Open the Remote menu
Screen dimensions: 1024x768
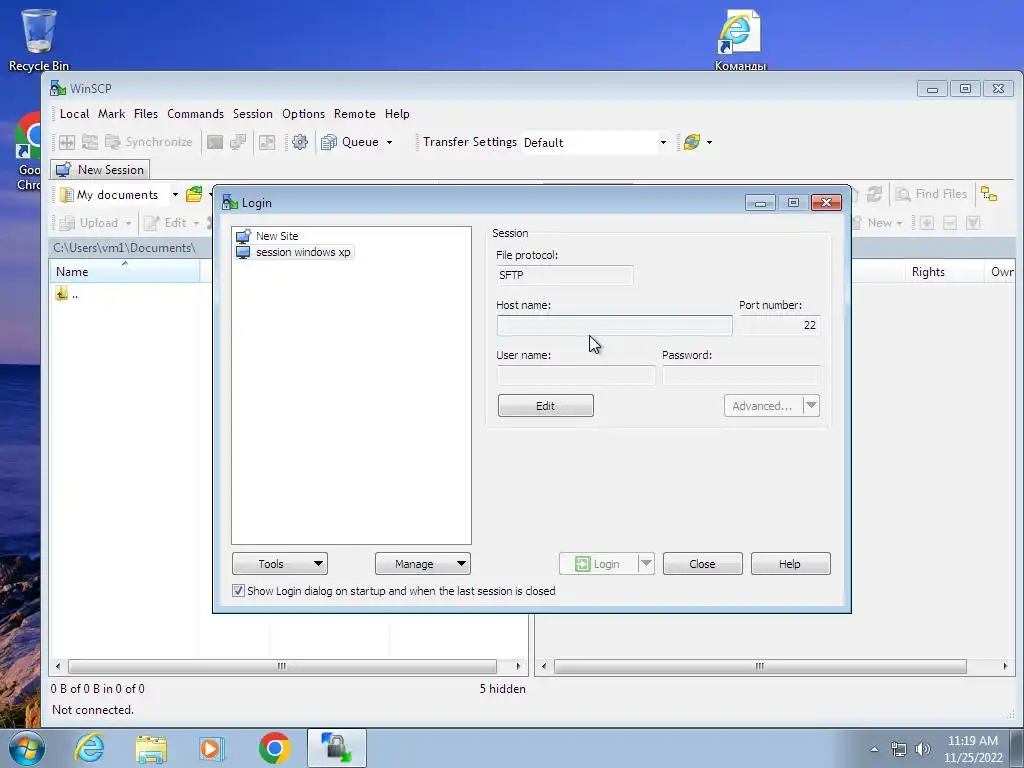point(355,114)
